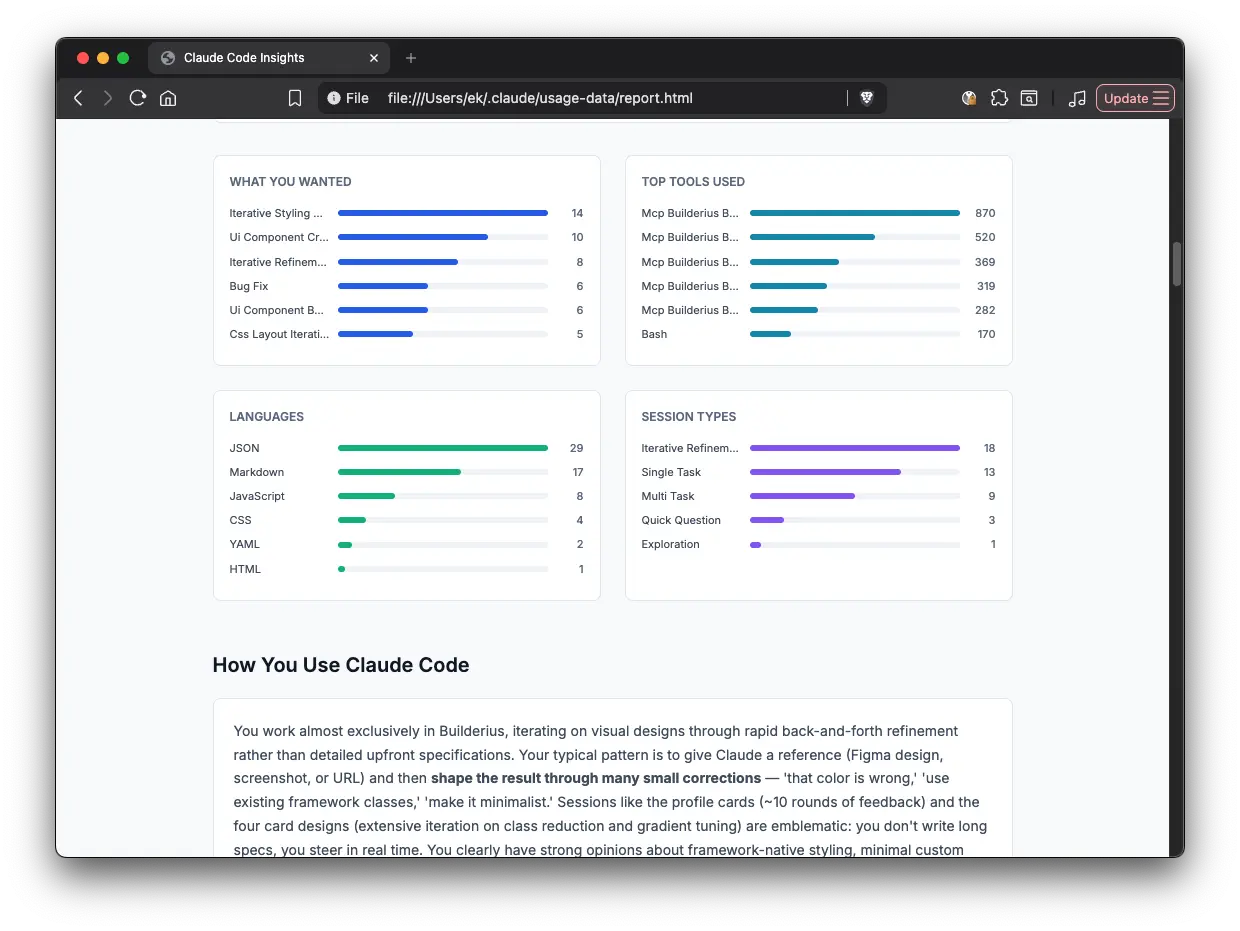
Task: Click the address bar with report.html URL
Action: [600, 98]
